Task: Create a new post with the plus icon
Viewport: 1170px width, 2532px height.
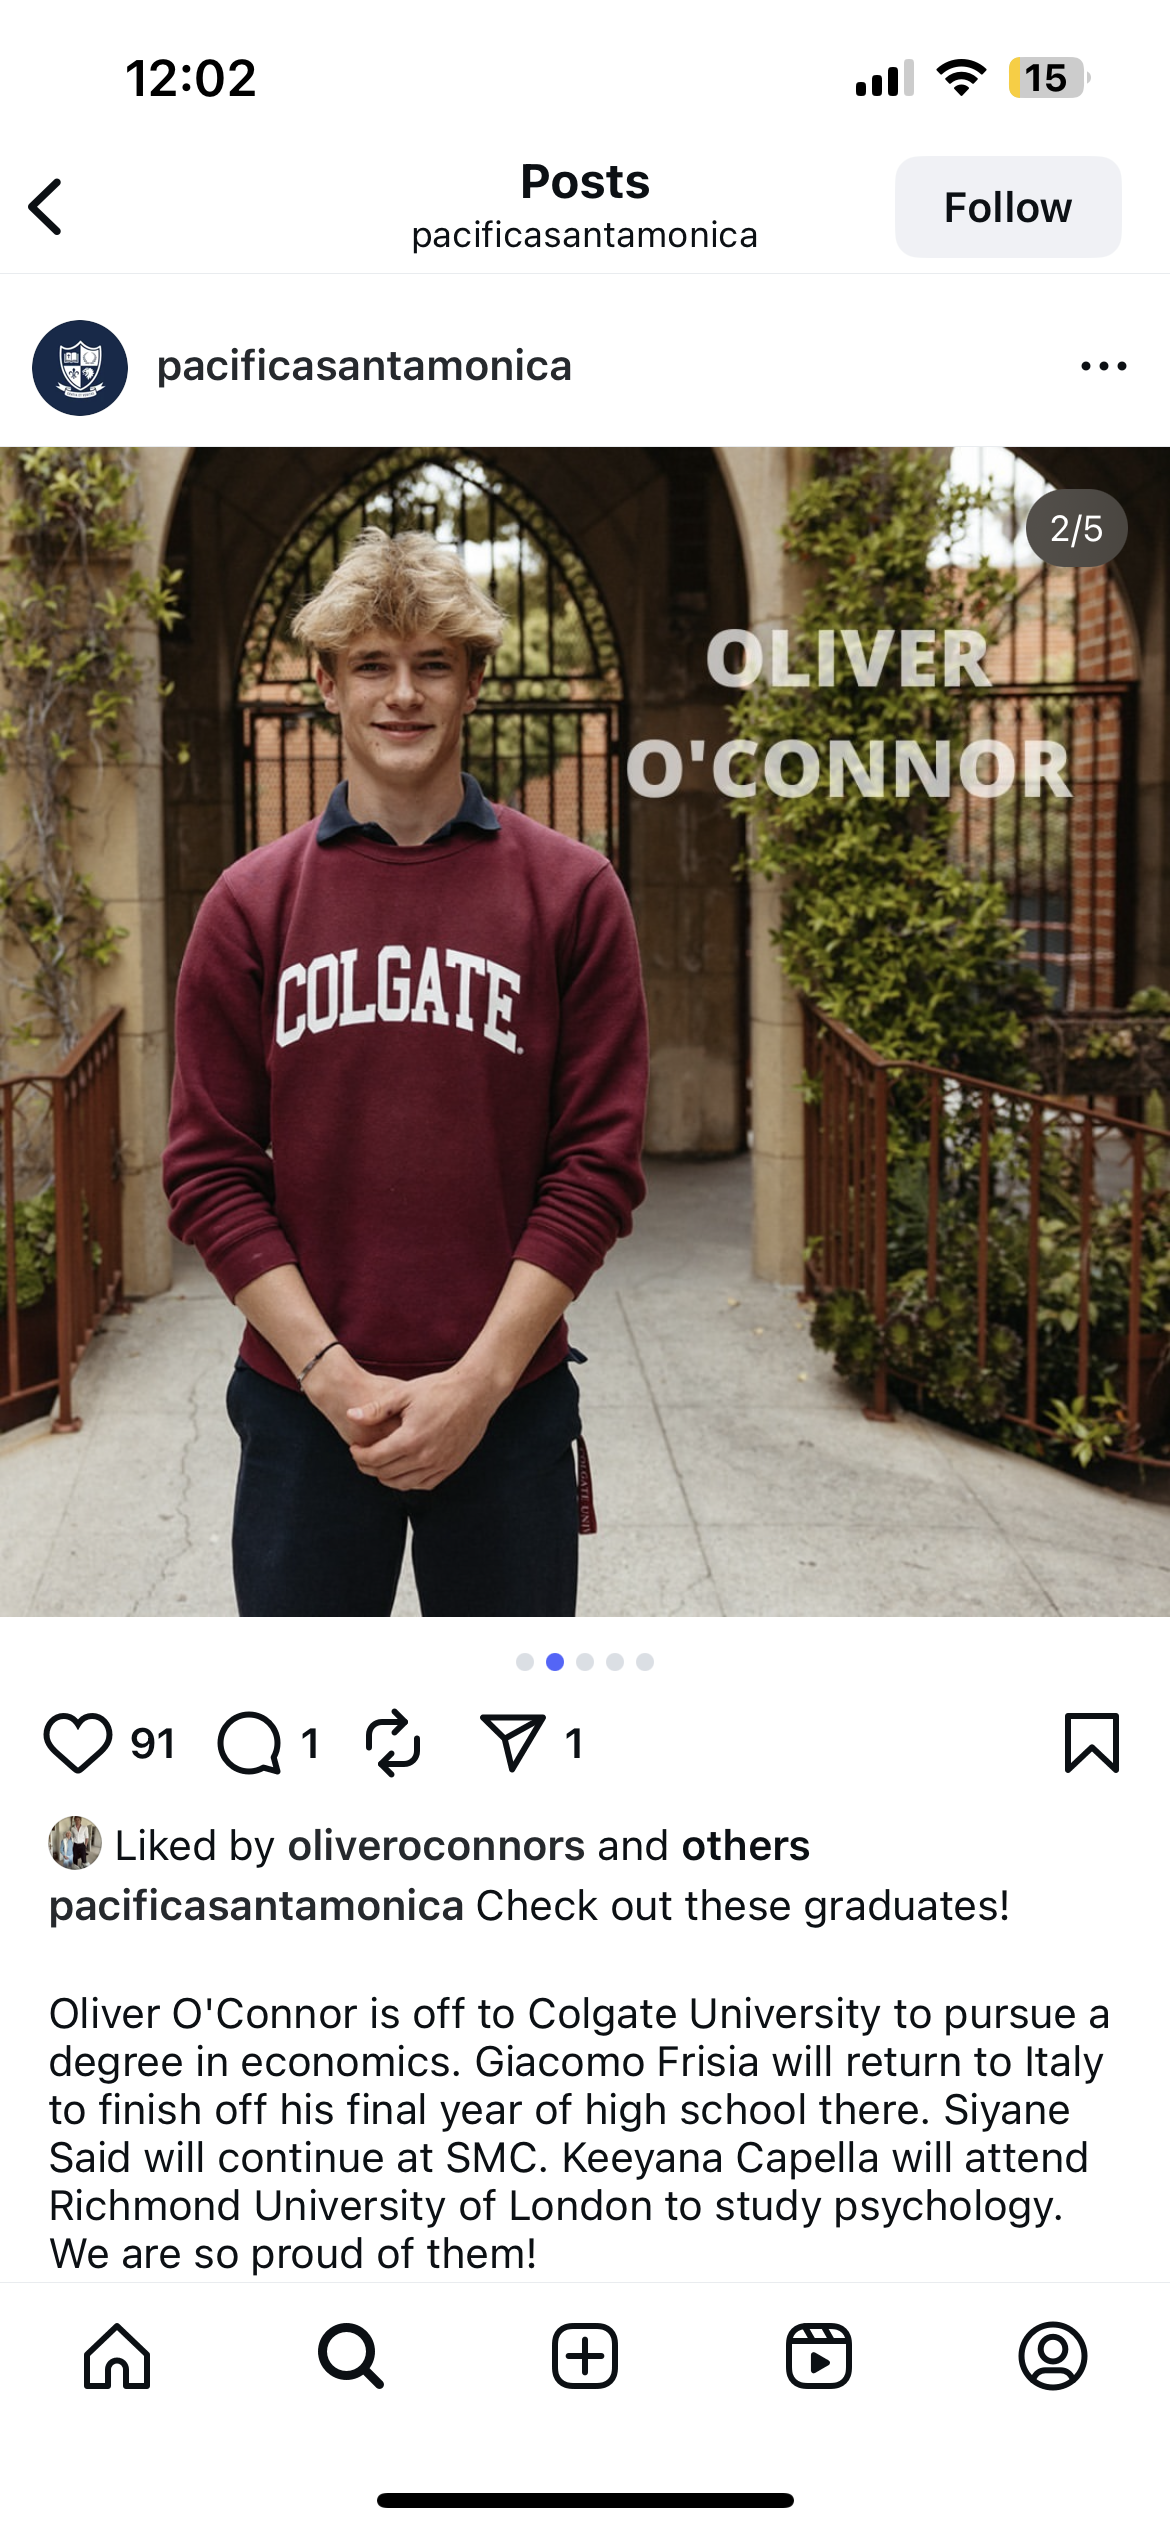Action: [585, 2356]
